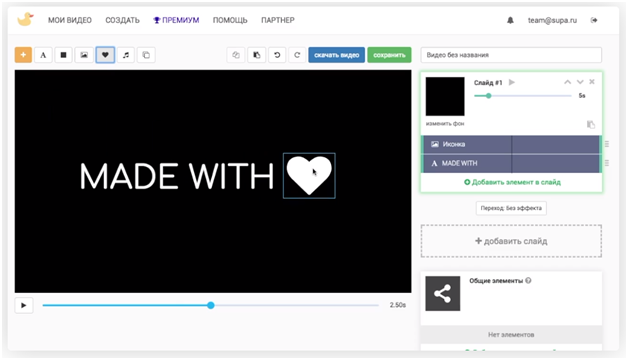Screen dimensions: 628x360
Task: Open МОИ ВИДЕО menu
Action: 70,20
